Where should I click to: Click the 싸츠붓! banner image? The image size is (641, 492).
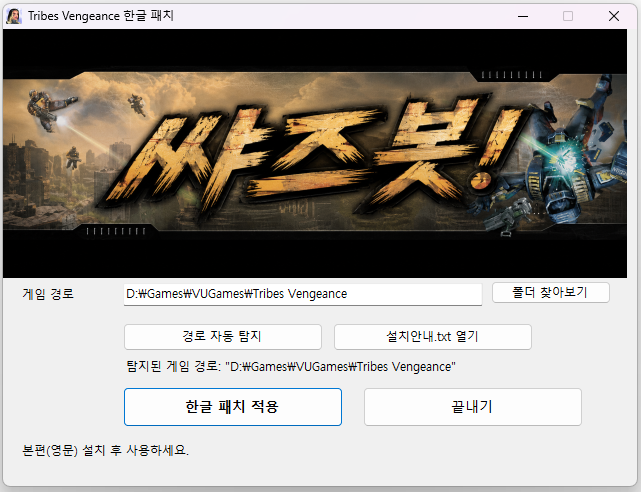point(315,153)
